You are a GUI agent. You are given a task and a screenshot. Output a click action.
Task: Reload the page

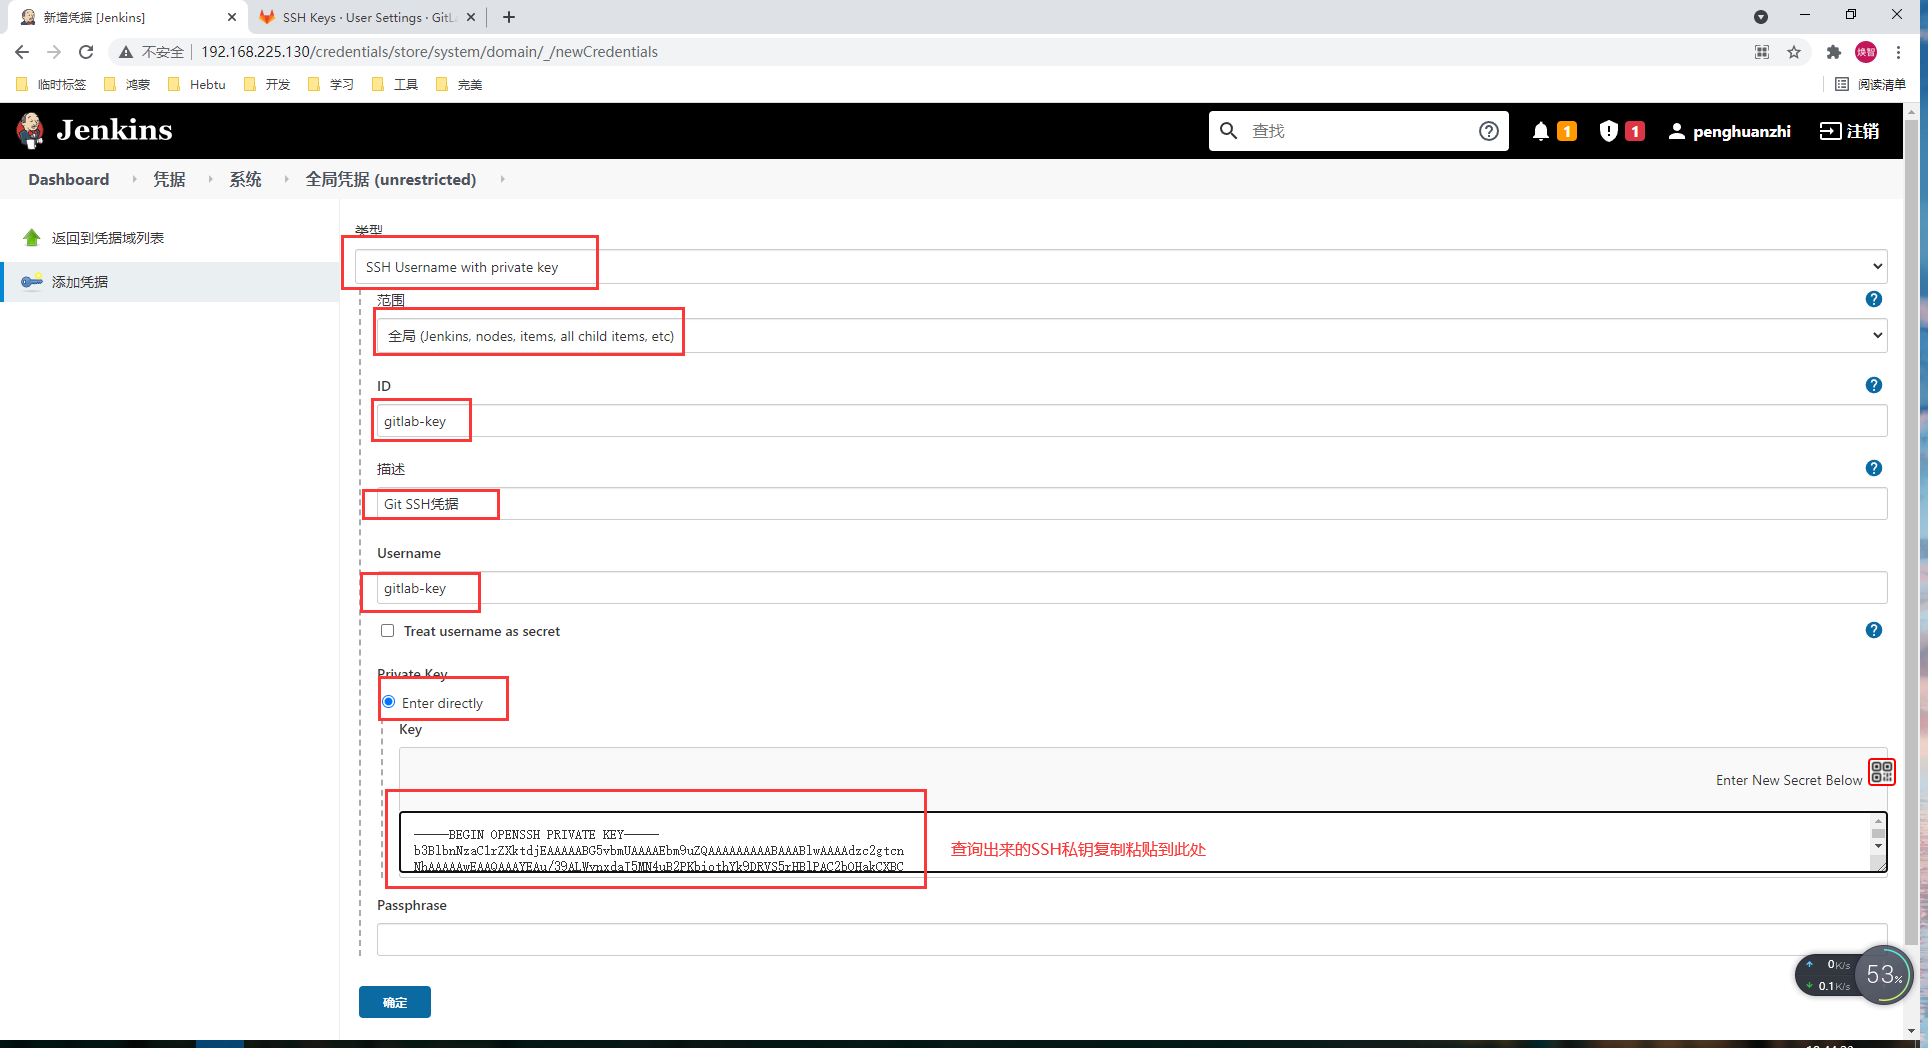86,52
